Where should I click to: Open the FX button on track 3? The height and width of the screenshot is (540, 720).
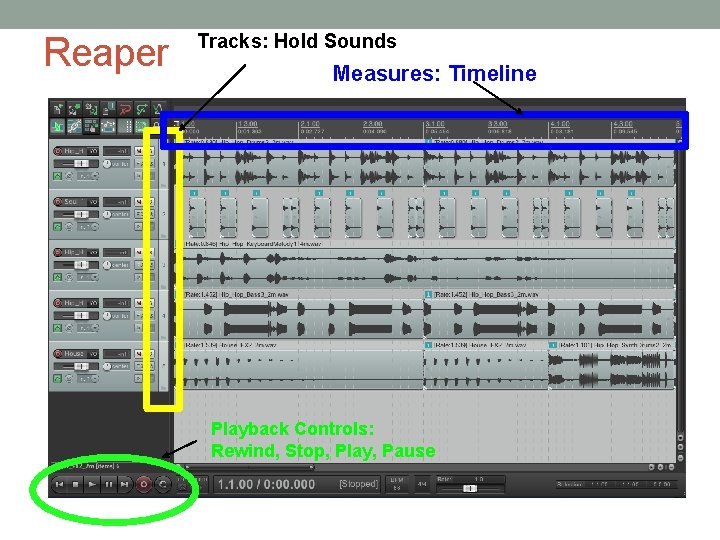[x=139, y=265]
